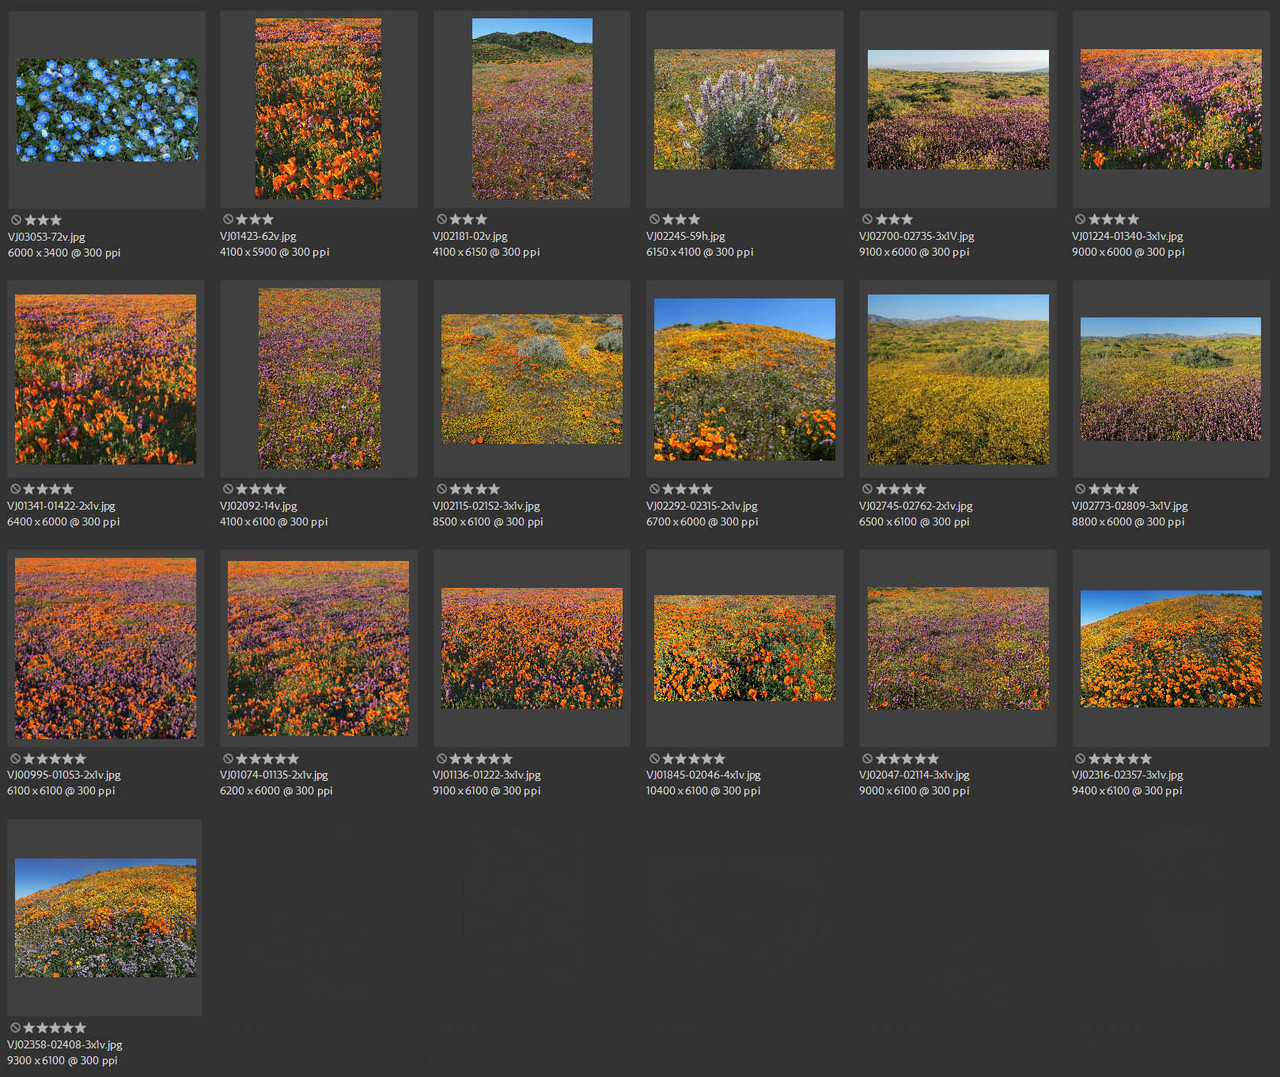Click the first star of VJ02700-02735-3x1V.jpg
The width and height of the screenshot is (1280, 1077).
point(883,218)
